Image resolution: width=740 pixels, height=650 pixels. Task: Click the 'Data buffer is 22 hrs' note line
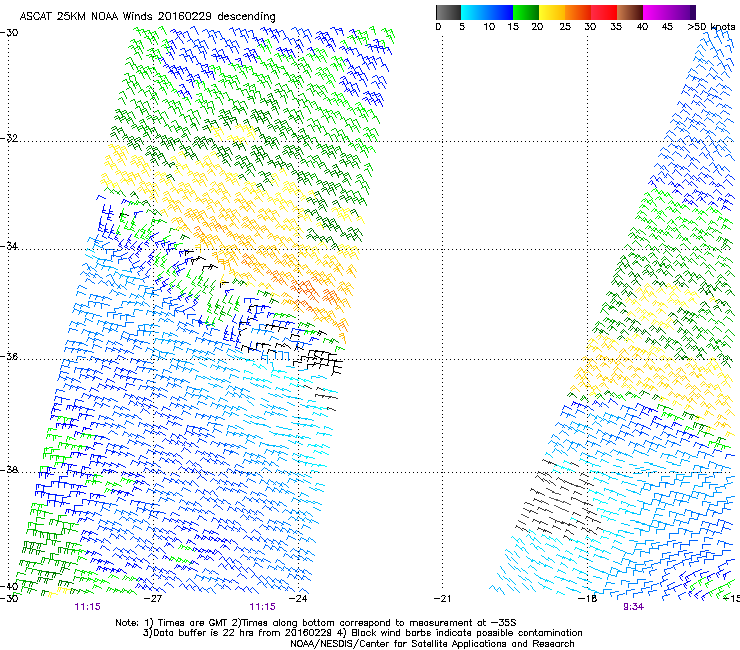point(362,633)
